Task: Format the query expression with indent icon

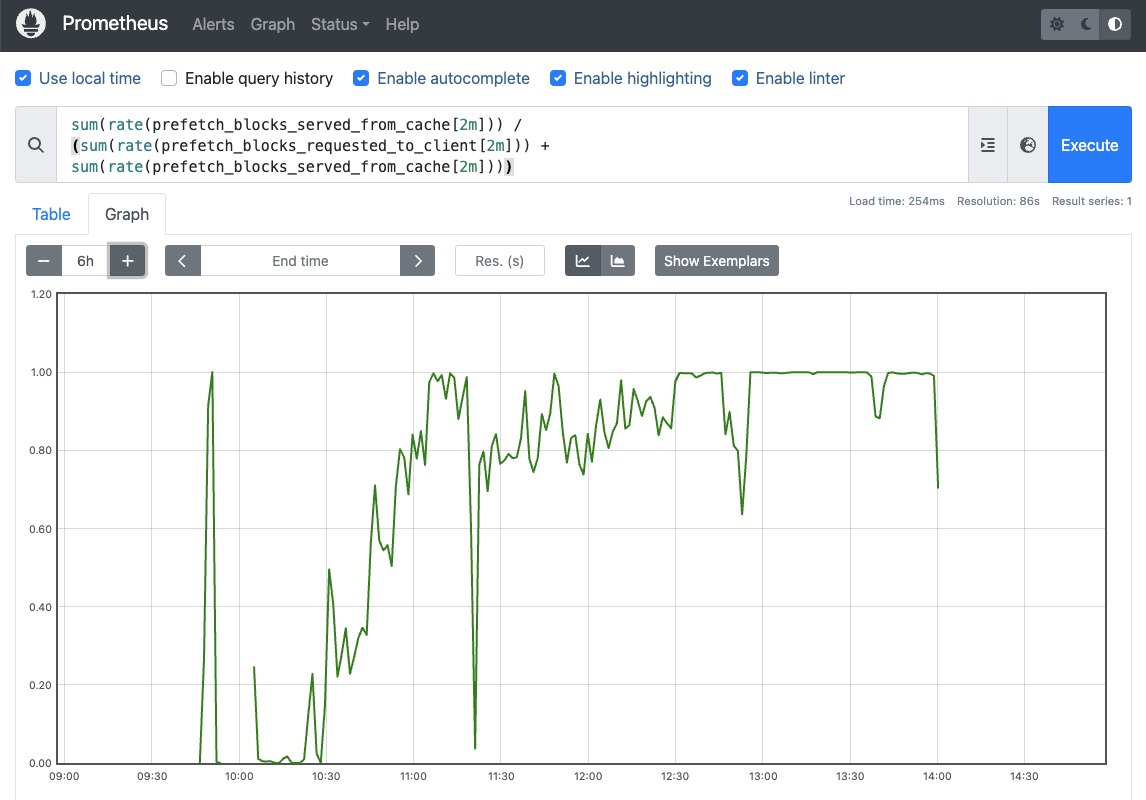Action: (x=988, y=145)
